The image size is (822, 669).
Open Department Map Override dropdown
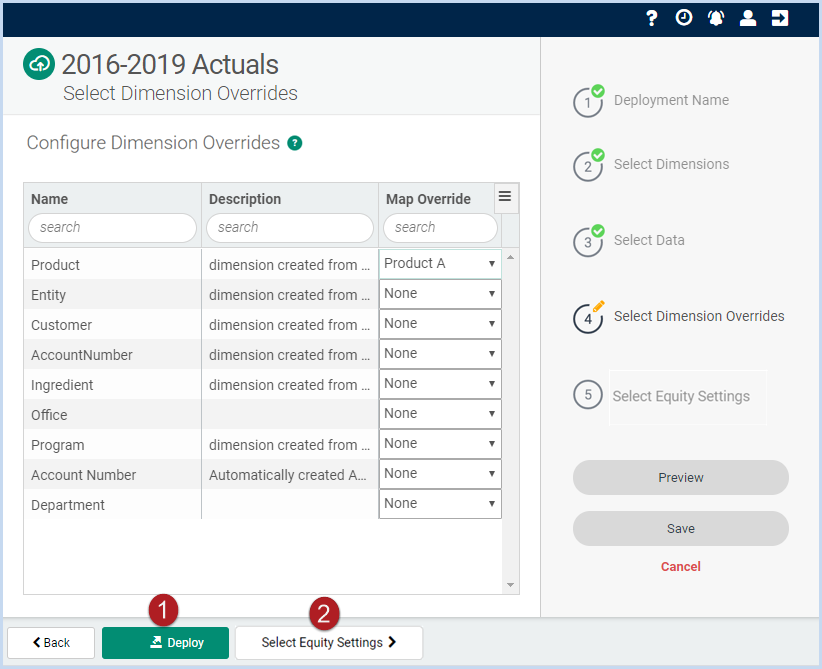pyautogui.click(x=440, y=503)
